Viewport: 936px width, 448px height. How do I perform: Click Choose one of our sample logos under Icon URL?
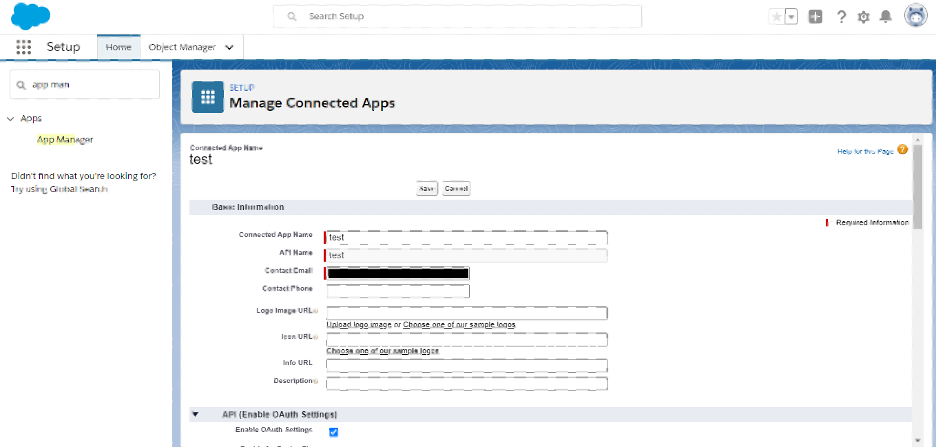point(383,351)
